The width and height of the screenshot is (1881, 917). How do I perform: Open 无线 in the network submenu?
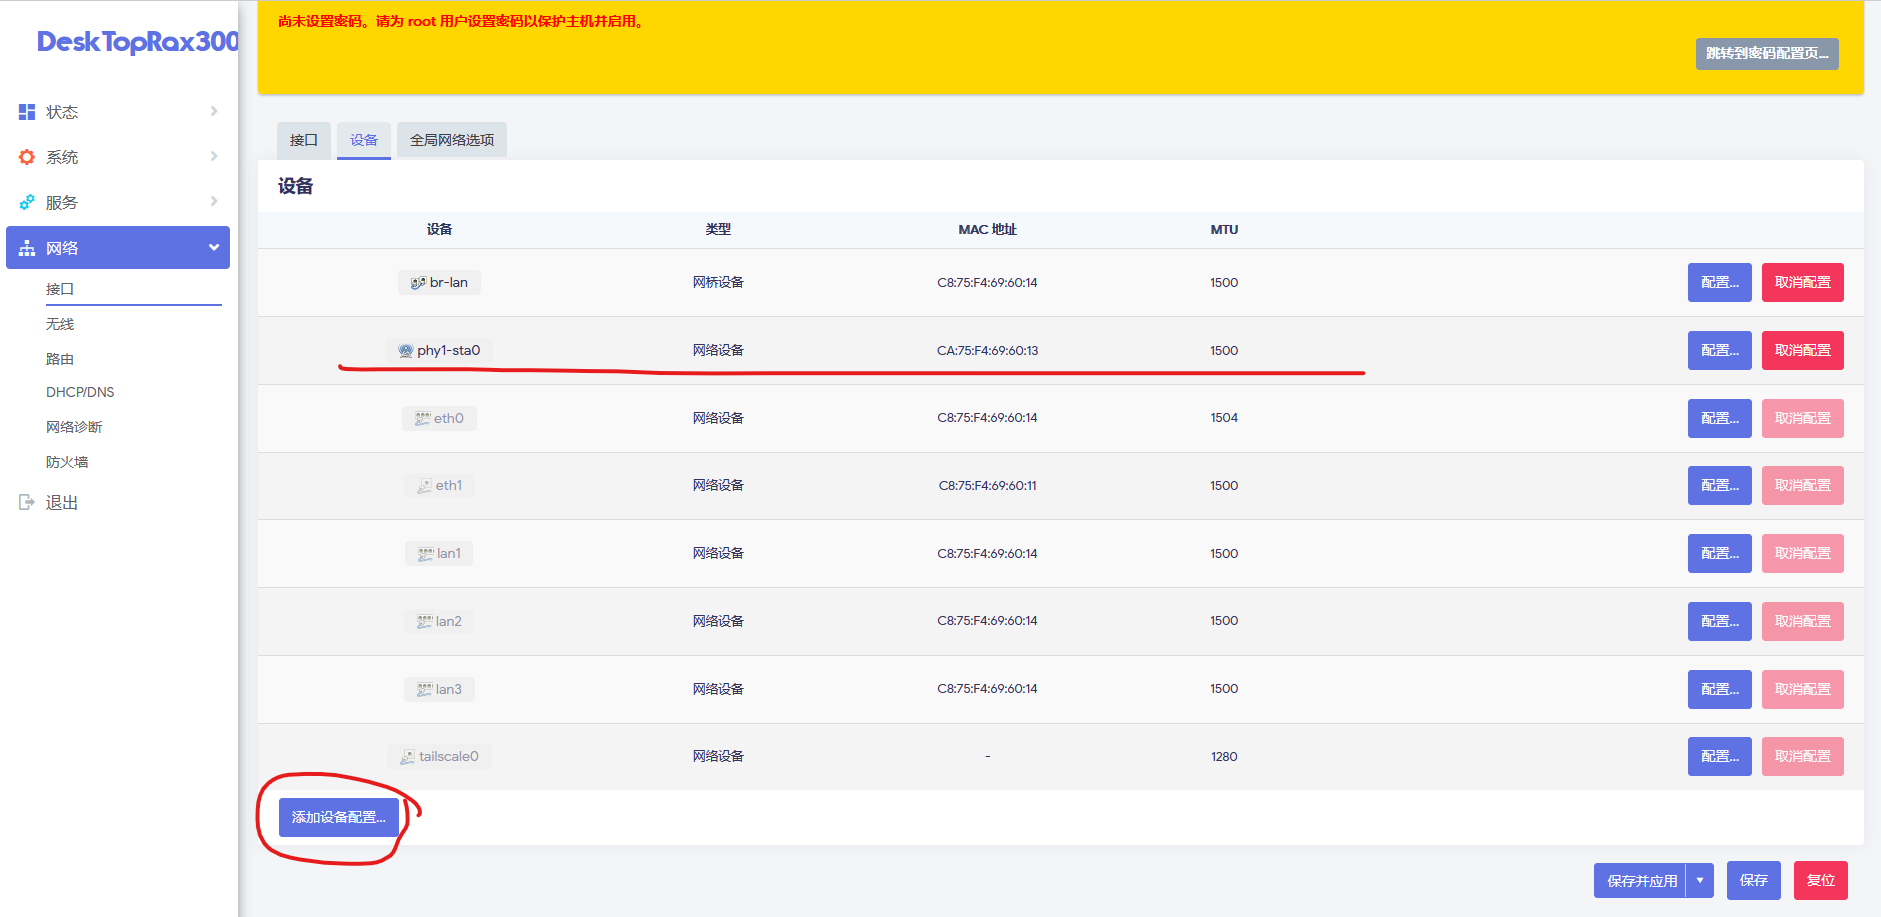pos(60,324)
